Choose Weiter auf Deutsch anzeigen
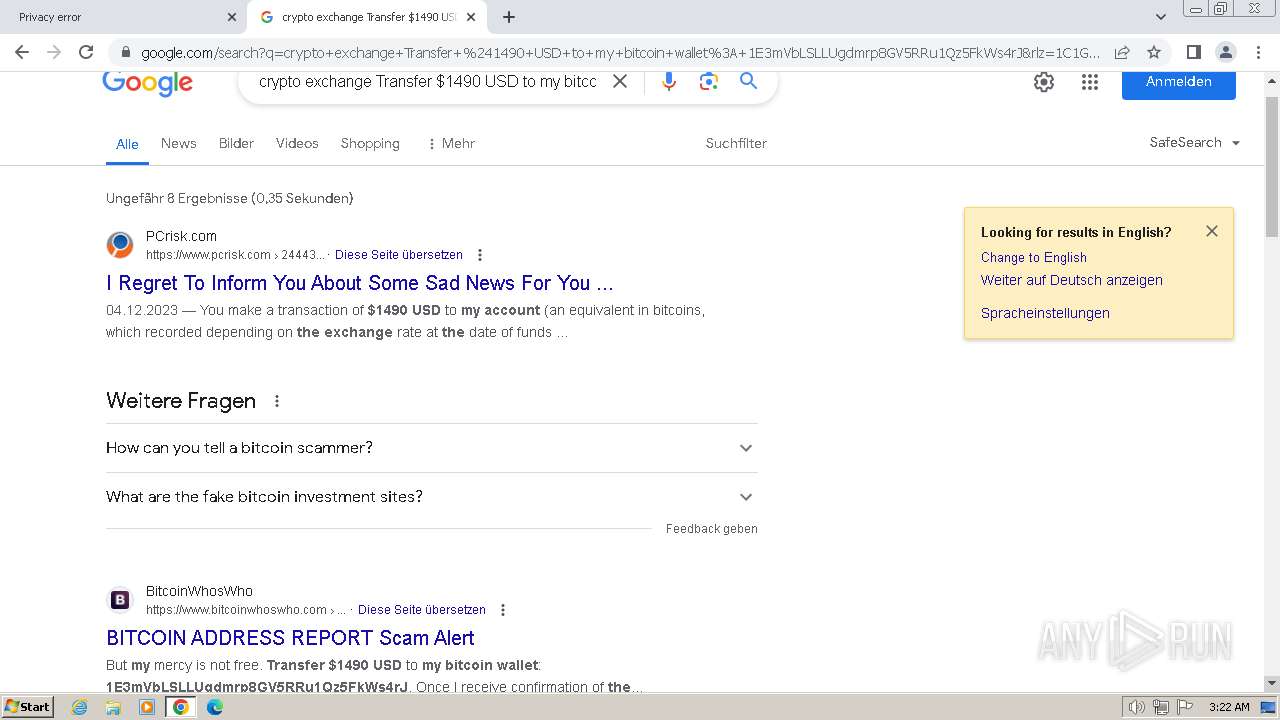 (x=1072, y=280)
